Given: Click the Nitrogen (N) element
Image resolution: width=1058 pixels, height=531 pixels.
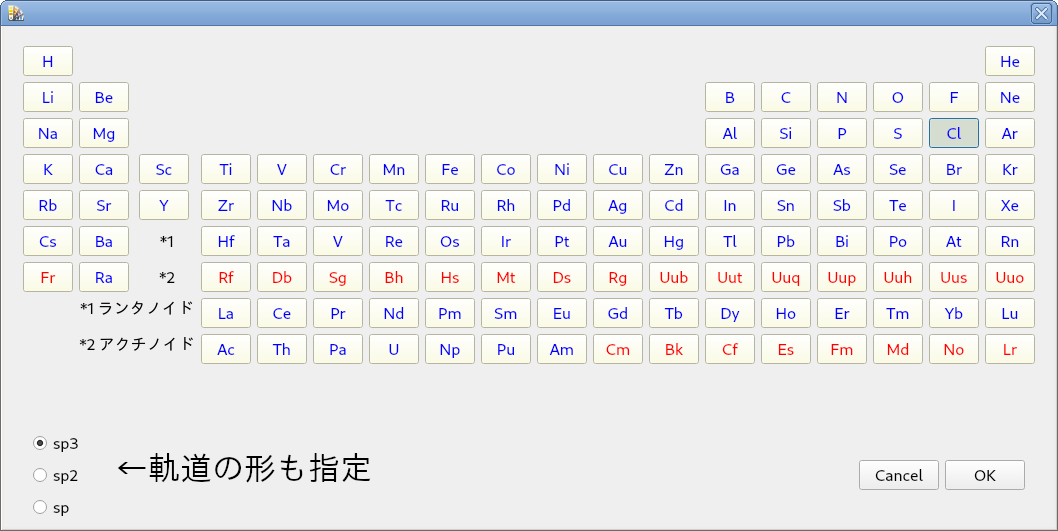Looking at the screenshot, I should pyautogui.click(x=842, y=97).
